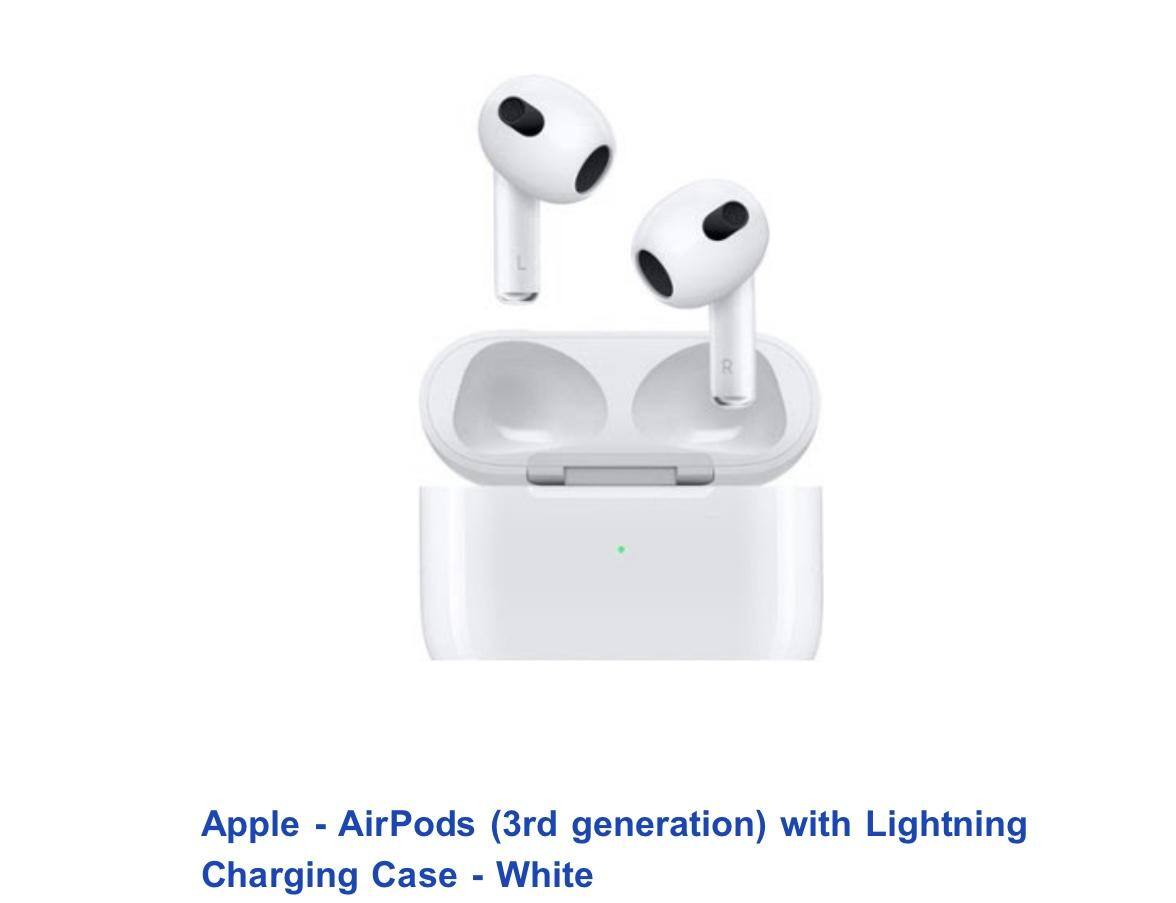Click the word "AirPods" in the title

click(406, 824)
